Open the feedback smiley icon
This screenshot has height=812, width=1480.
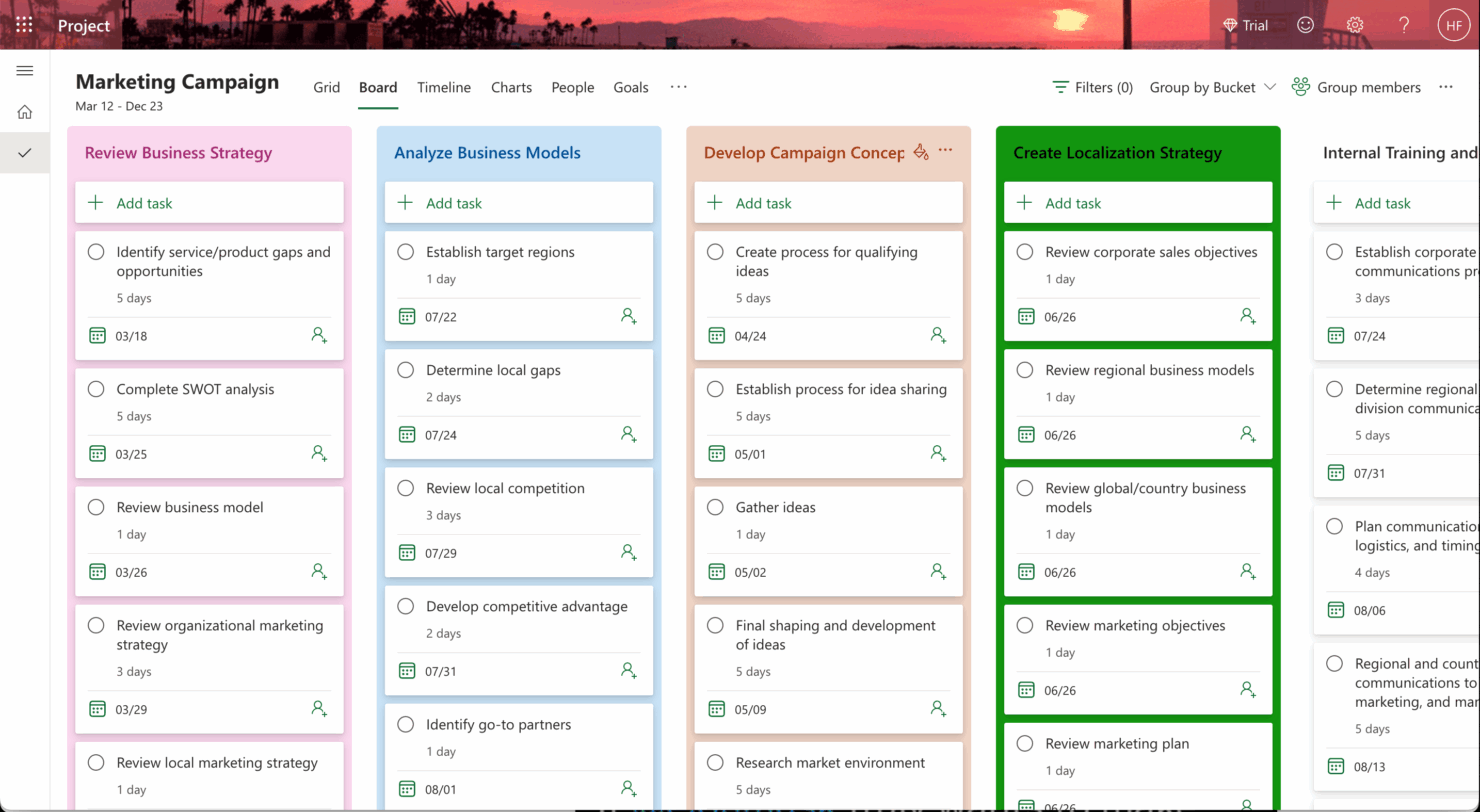(x=1305, y=25)
